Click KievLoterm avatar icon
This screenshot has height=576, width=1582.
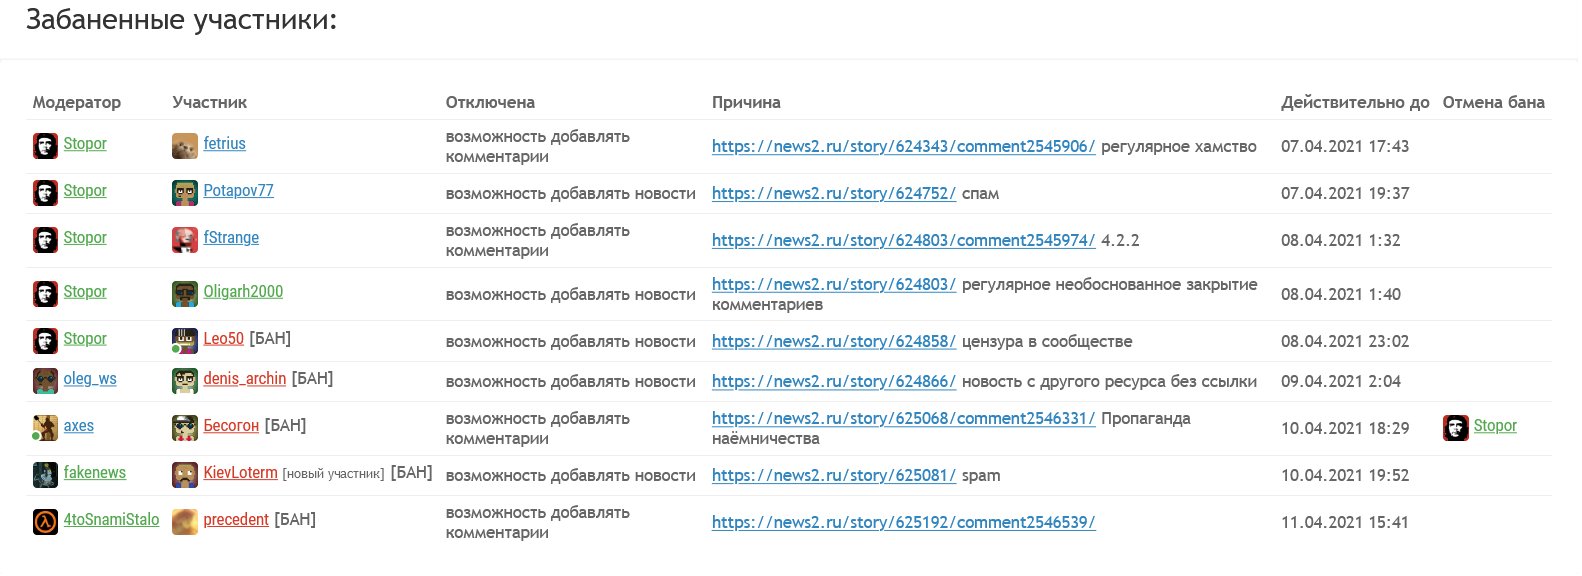[185, 475]
